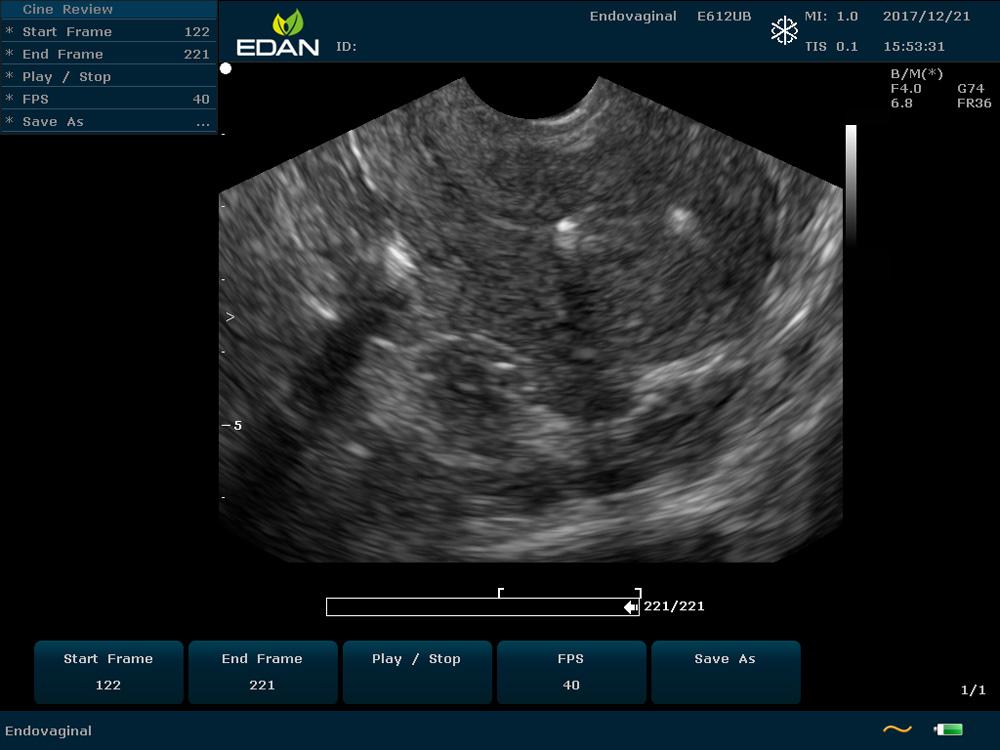Select End Frame in Cine Review menu
The width and height of the screenshot is (1000, 750).
pos(108,54)
